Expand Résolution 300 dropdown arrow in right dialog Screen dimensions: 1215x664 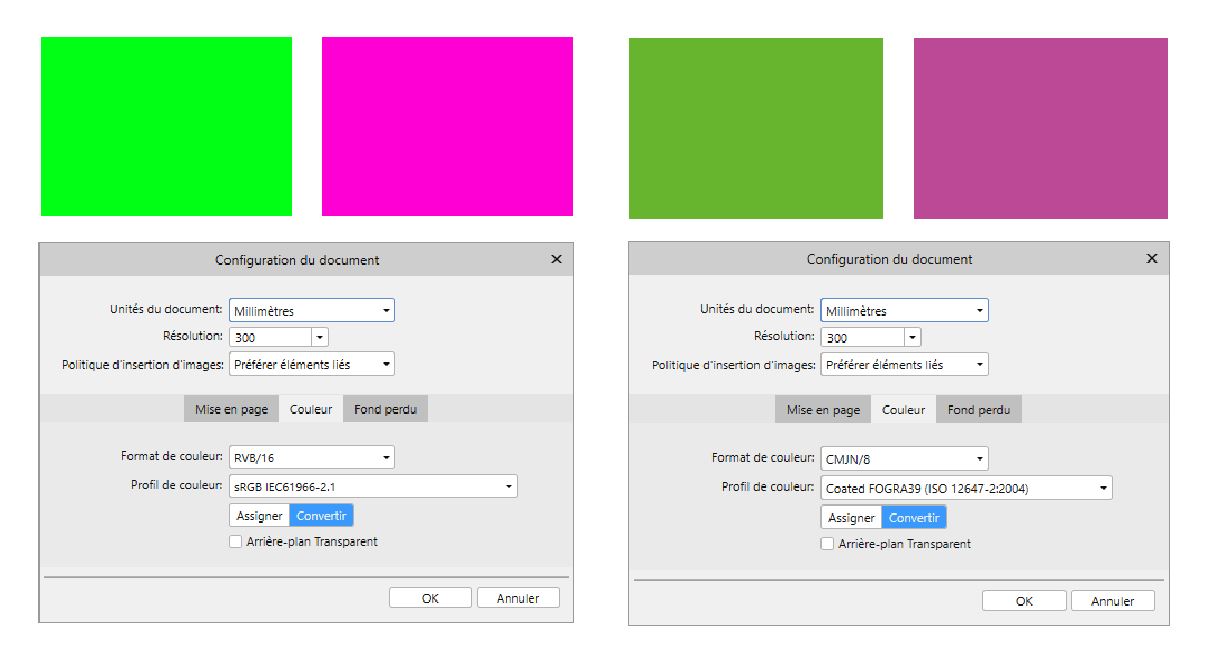(x=911, y=337)
